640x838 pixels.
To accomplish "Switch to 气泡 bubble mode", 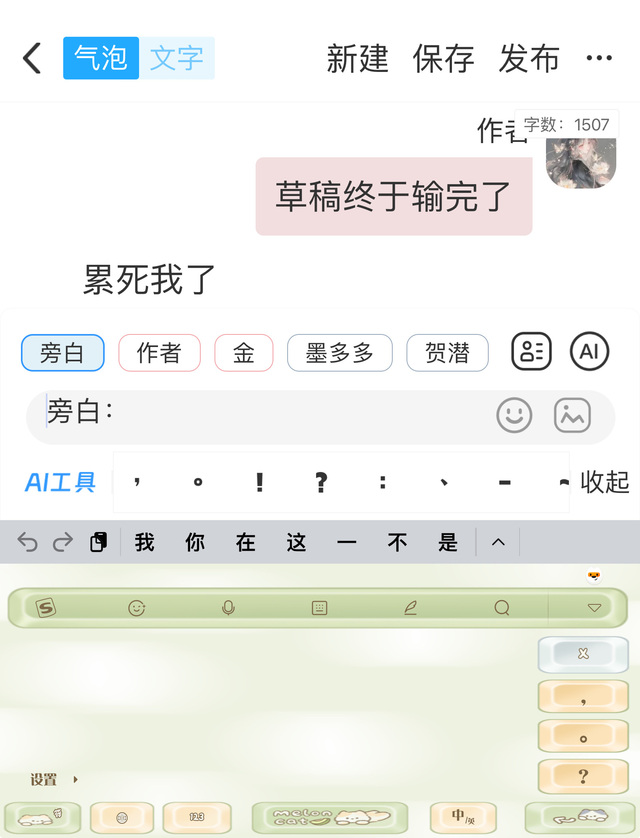I will pyautogui.click(x=101, y=58).
